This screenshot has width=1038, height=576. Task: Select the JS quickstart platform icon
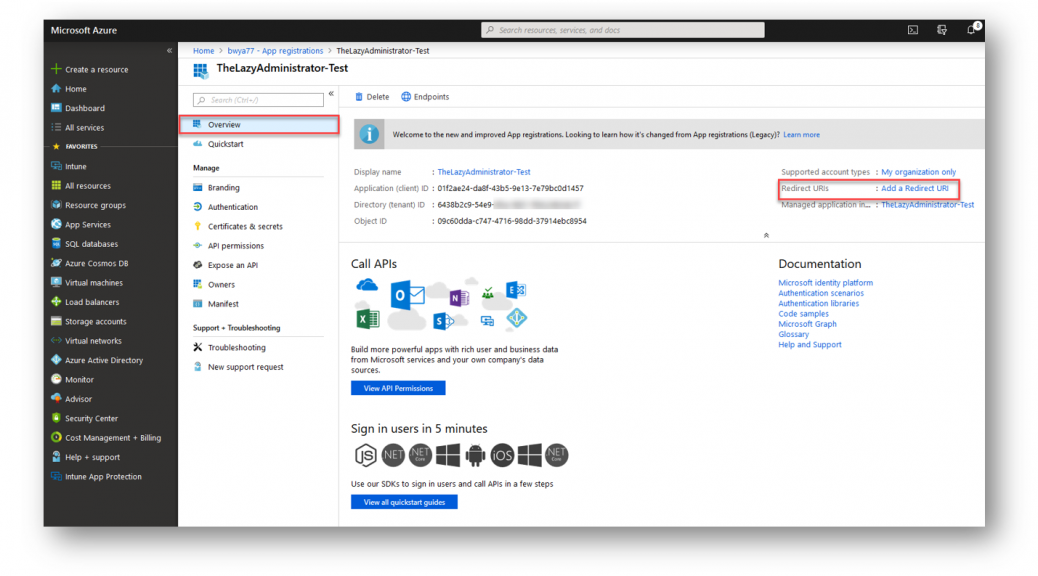(x=365, y=455)
